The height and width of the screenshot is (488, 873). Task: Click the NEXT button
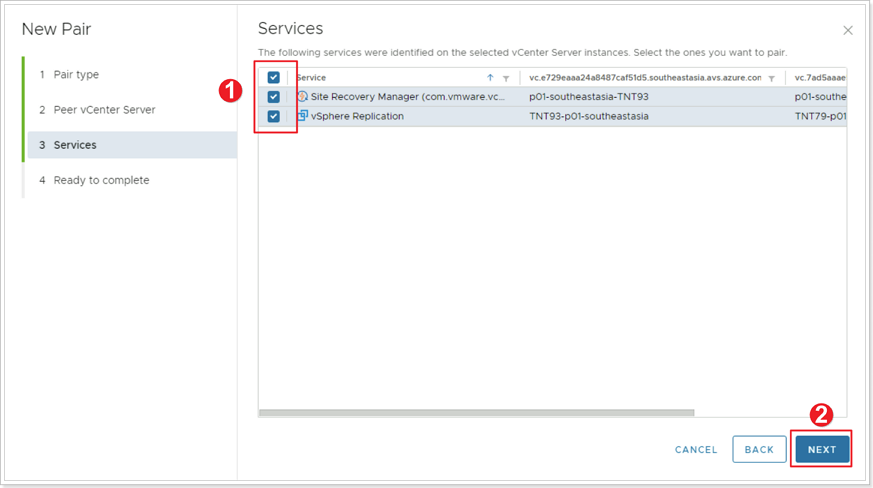[x=822, y=449]
